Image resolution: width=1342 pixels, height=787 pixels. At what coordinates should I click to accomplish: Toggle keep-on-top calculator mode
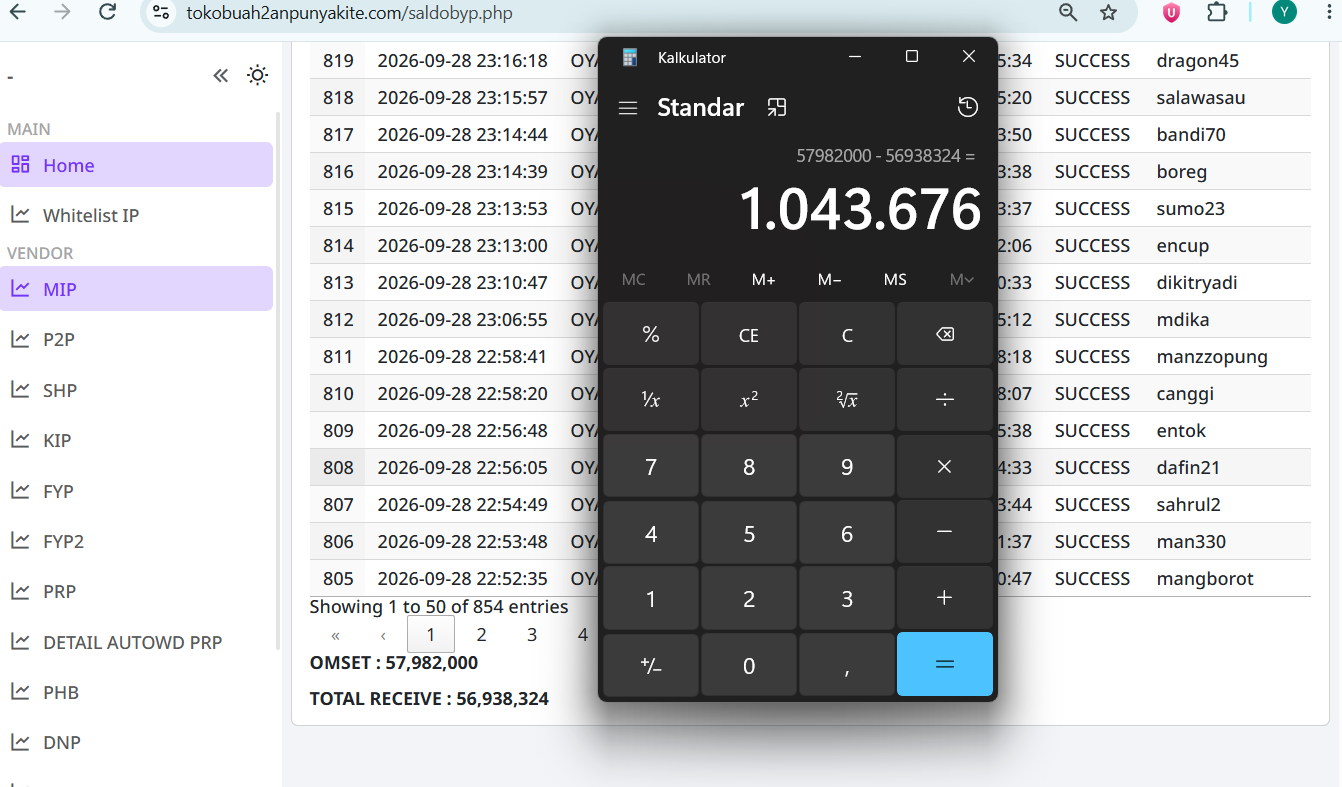(x=776, y=108)
